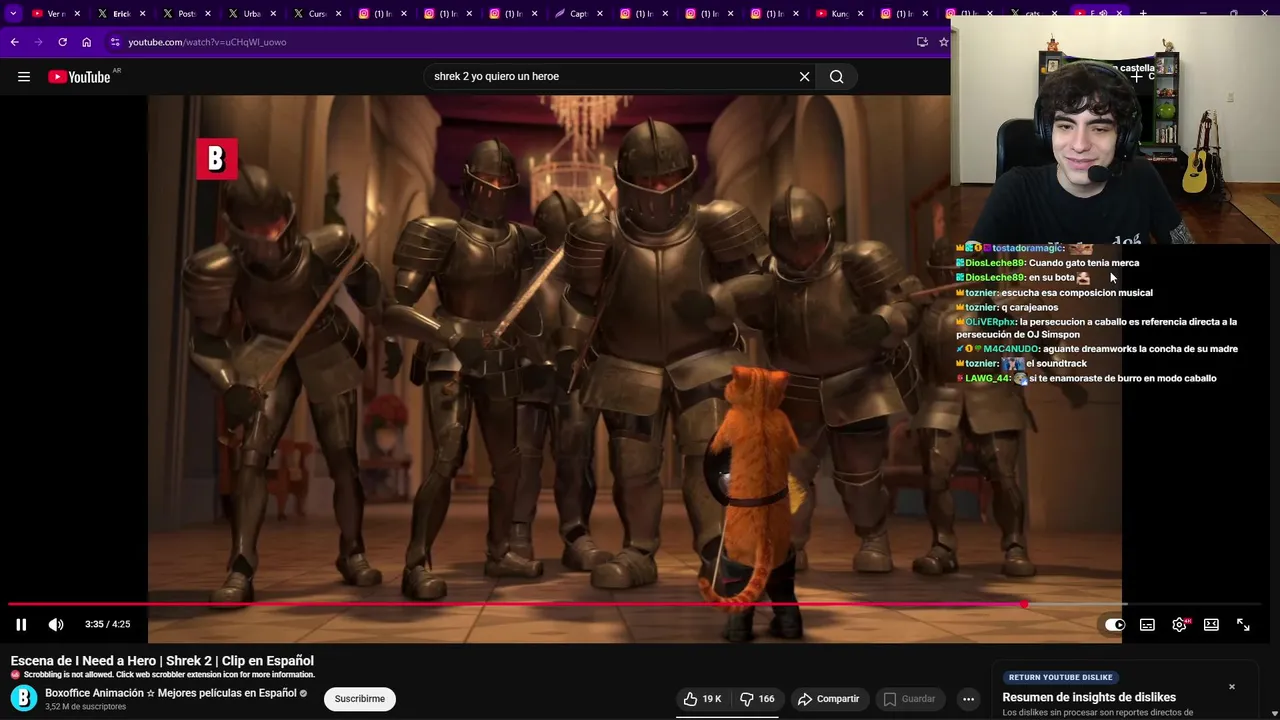Viewport: 1280px width, 720px height.
Task: Toggle the autoplay switch in the player
Action: point(1114,625)
